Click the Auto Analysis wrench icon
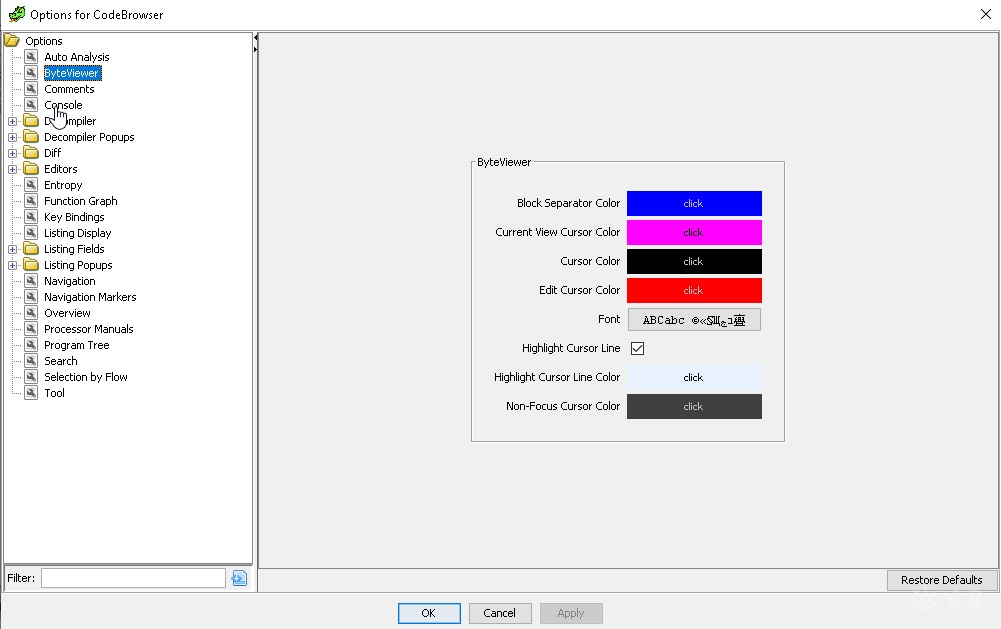 click(31, 57)
